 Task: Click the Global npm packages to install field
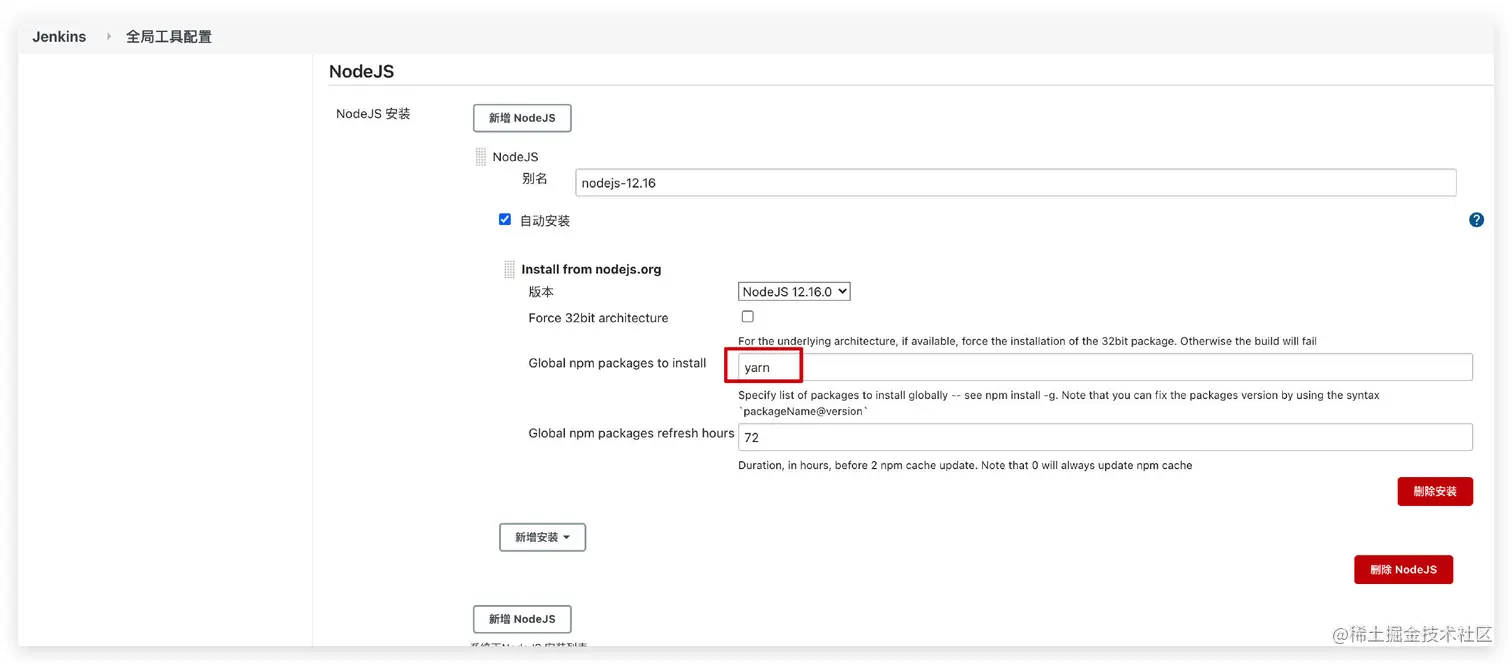pyautogui.click(x=1105, y=367)
